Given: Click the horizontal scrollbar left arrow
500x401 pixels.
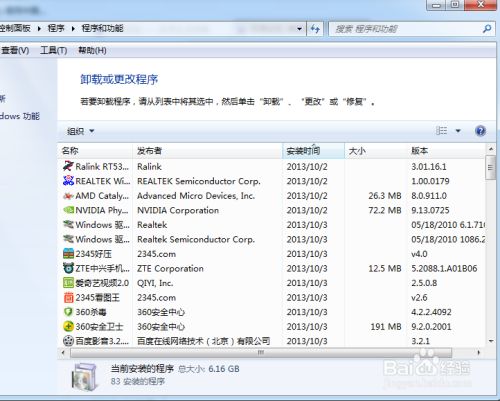Looking at the screenshot, I should (x=63, y=352).
